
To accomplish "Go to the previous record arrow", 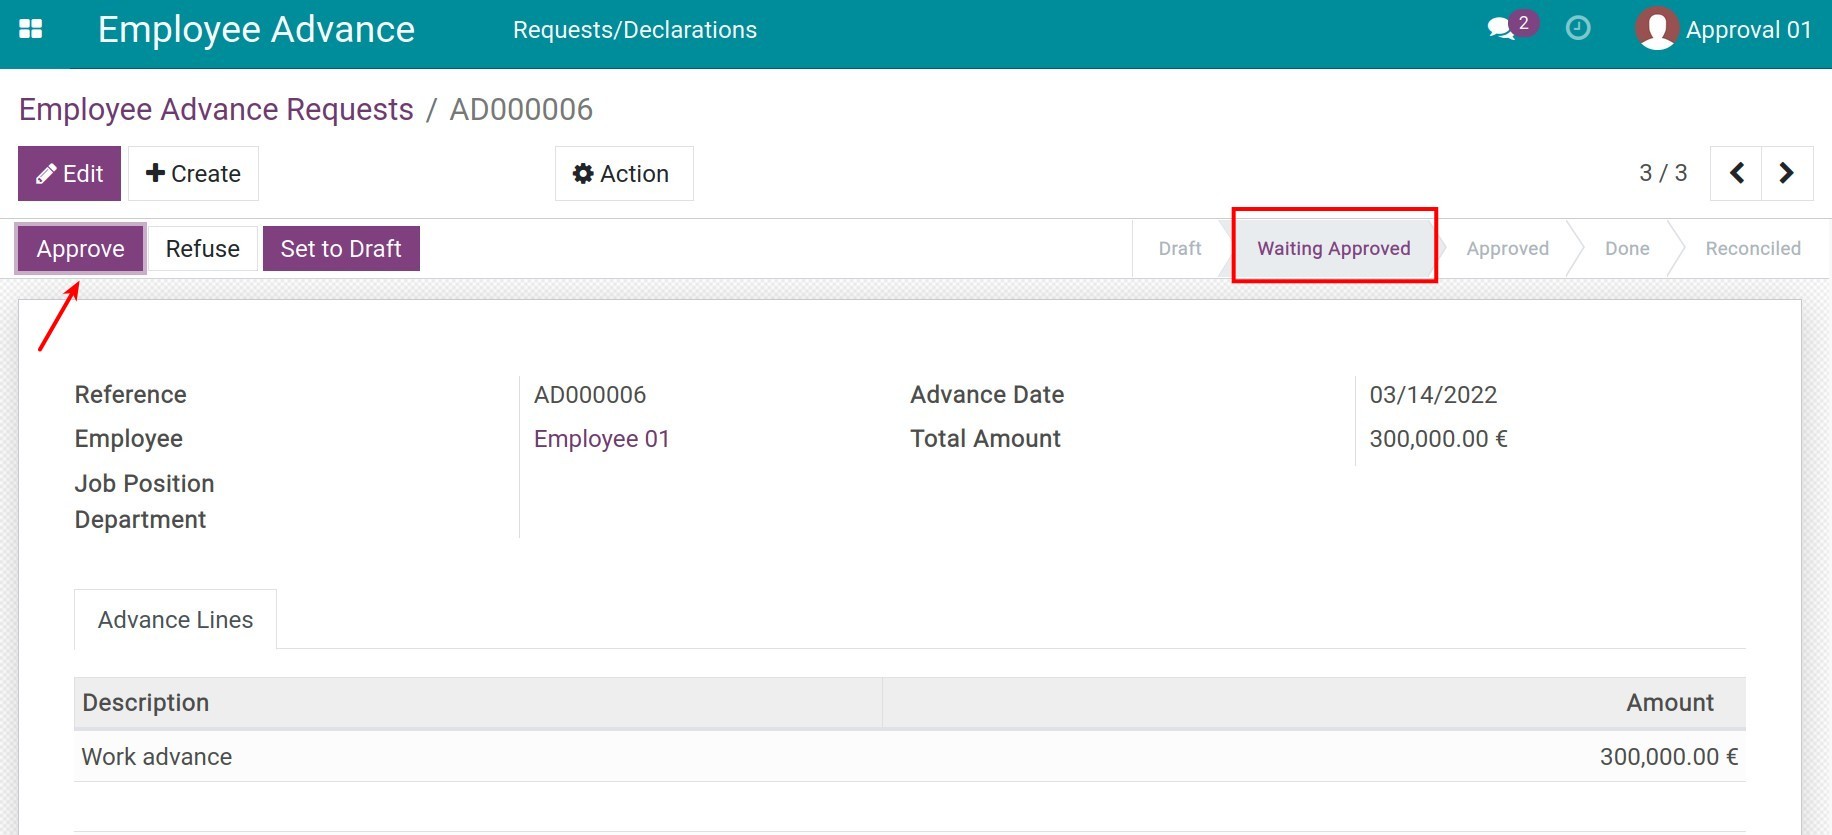I will click(1737, 173).
